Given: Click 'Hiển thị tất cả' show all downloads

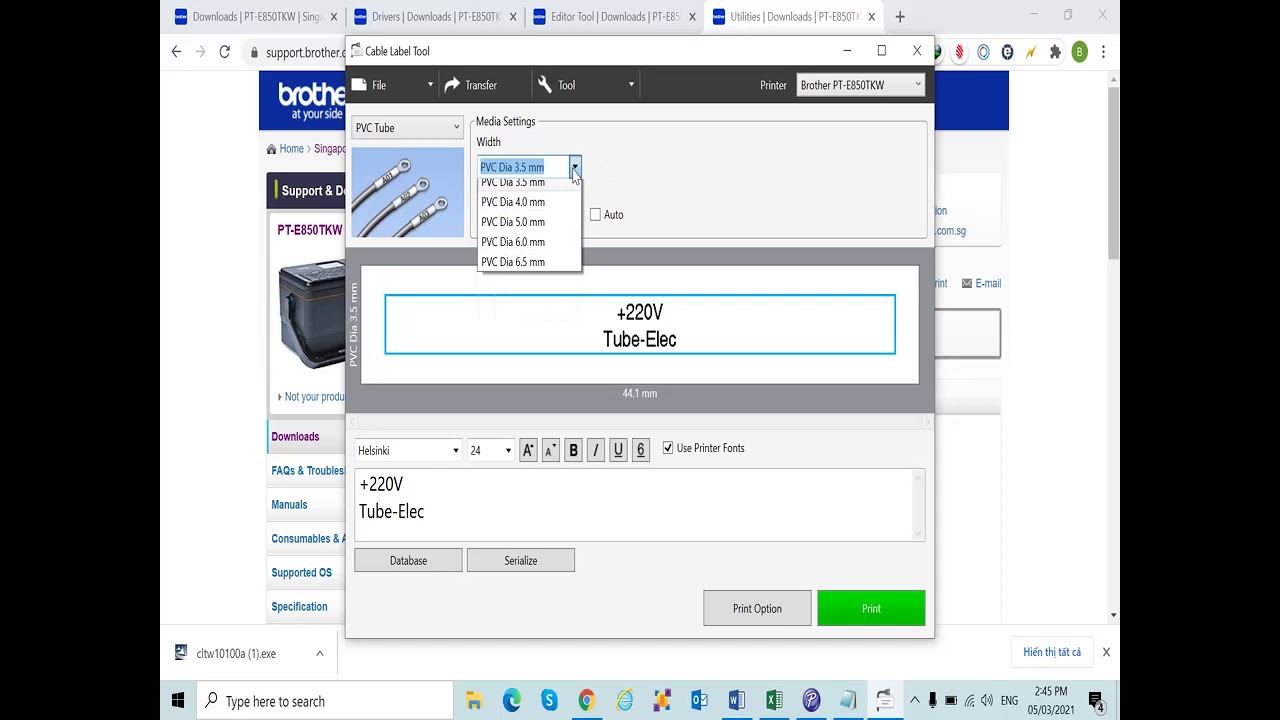Looking at the screenshot, I should [1052, 652].
